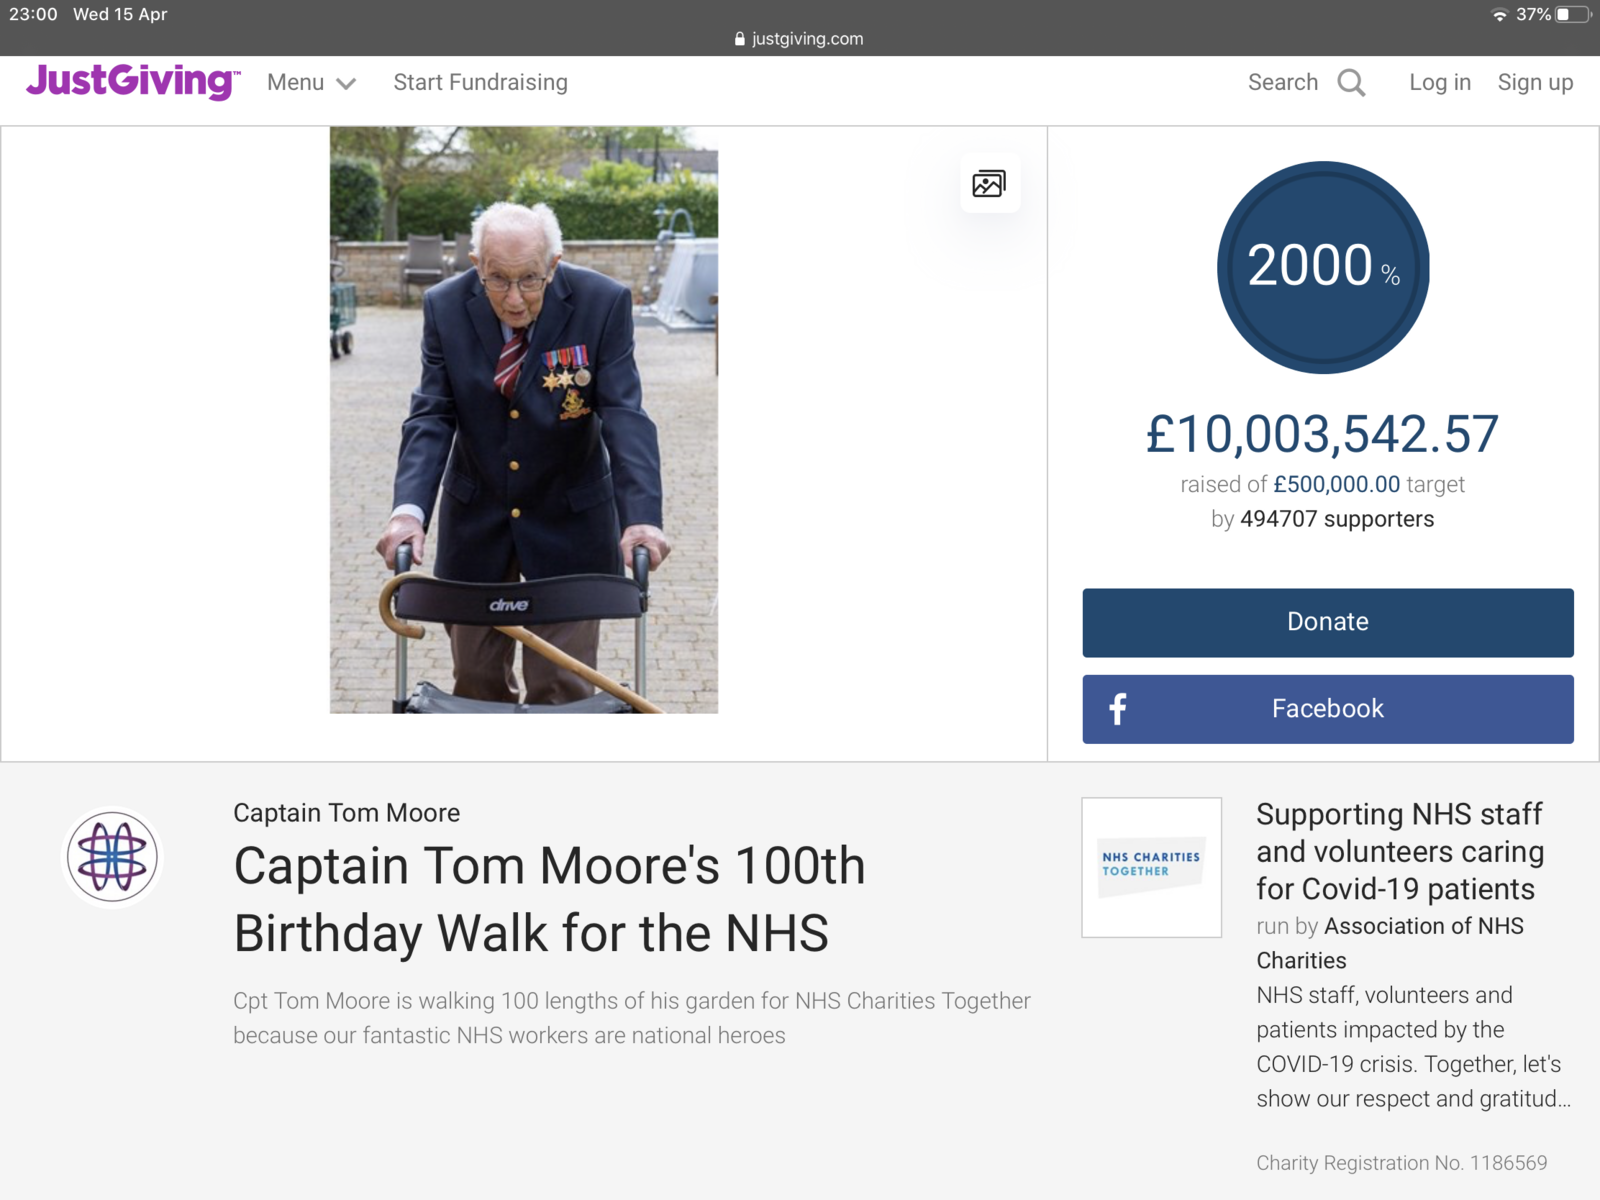
Task: Expand the Menu dropdown chevron
Action: click(346, 84)
